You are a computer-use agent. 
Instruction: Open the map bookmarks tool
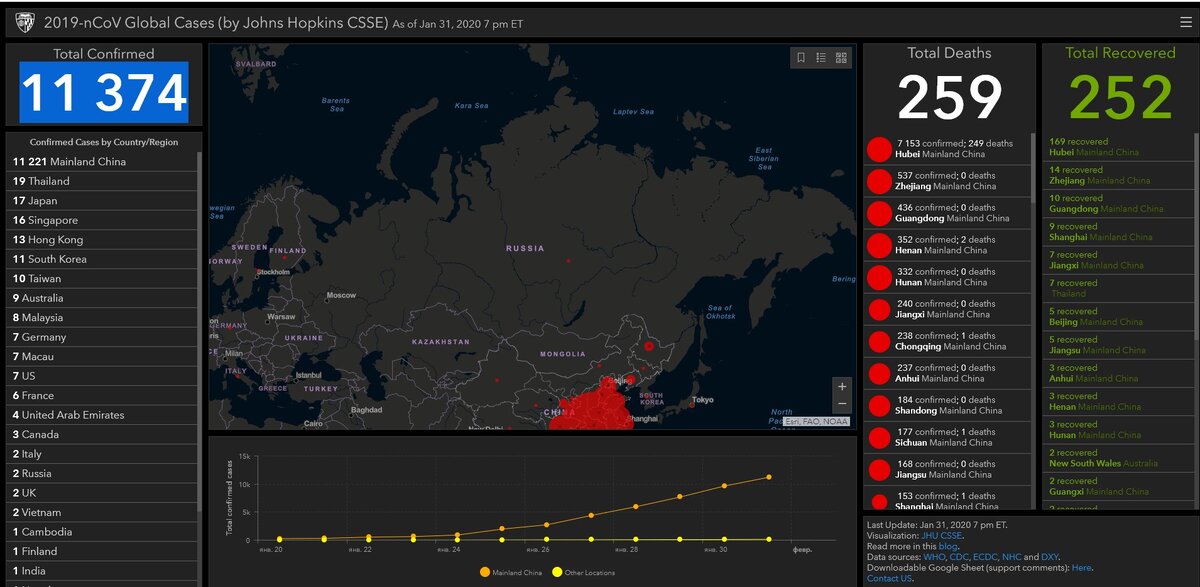801,58
